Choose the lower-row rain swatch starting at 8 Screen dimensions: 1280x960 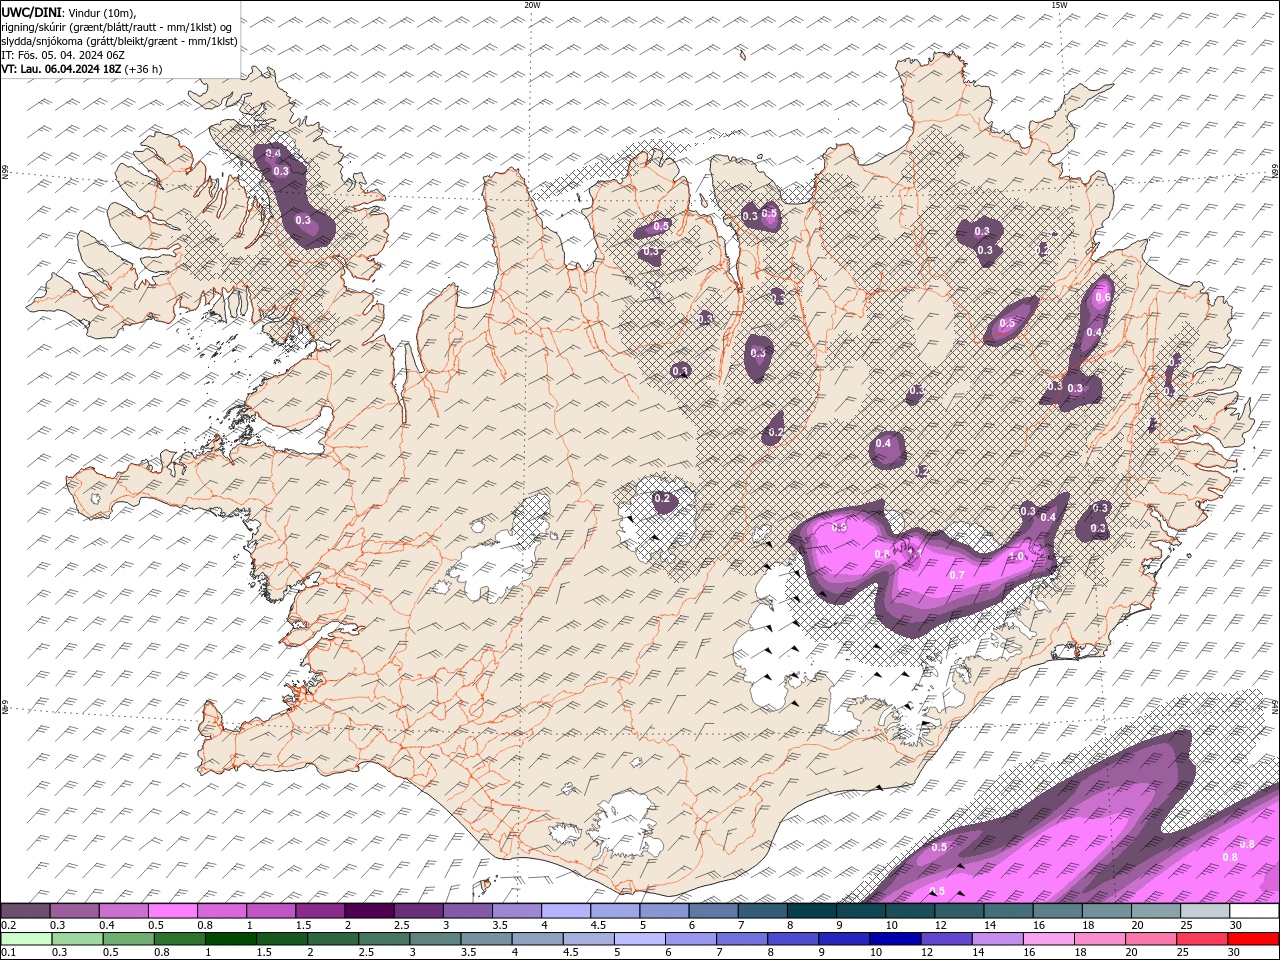click(x=792, y=939)
